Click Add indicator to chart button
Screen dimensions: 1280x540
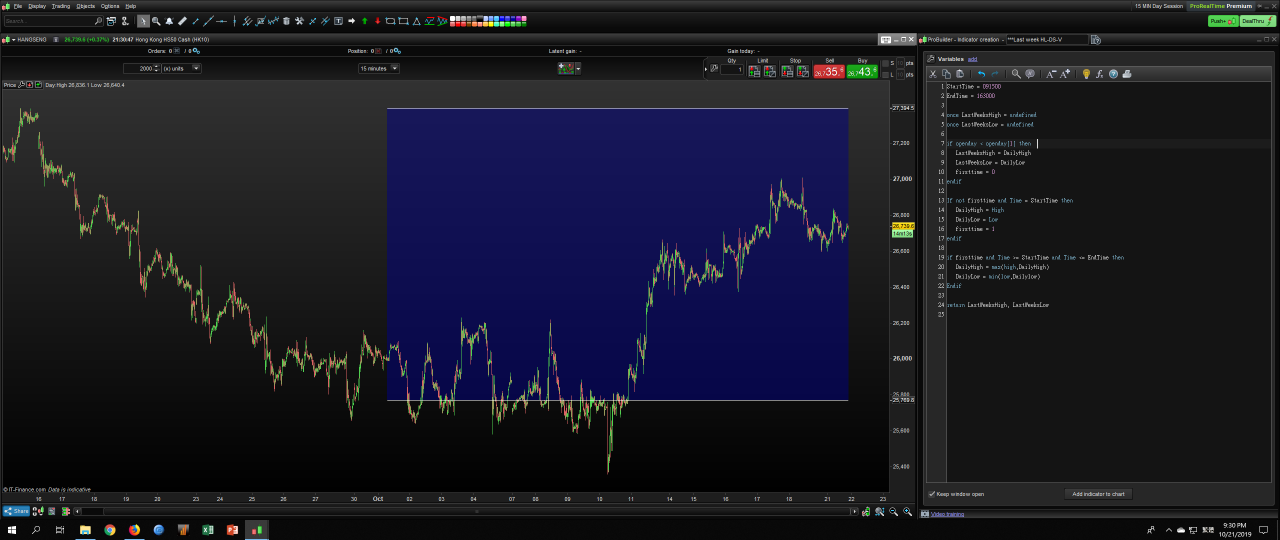1098,494
